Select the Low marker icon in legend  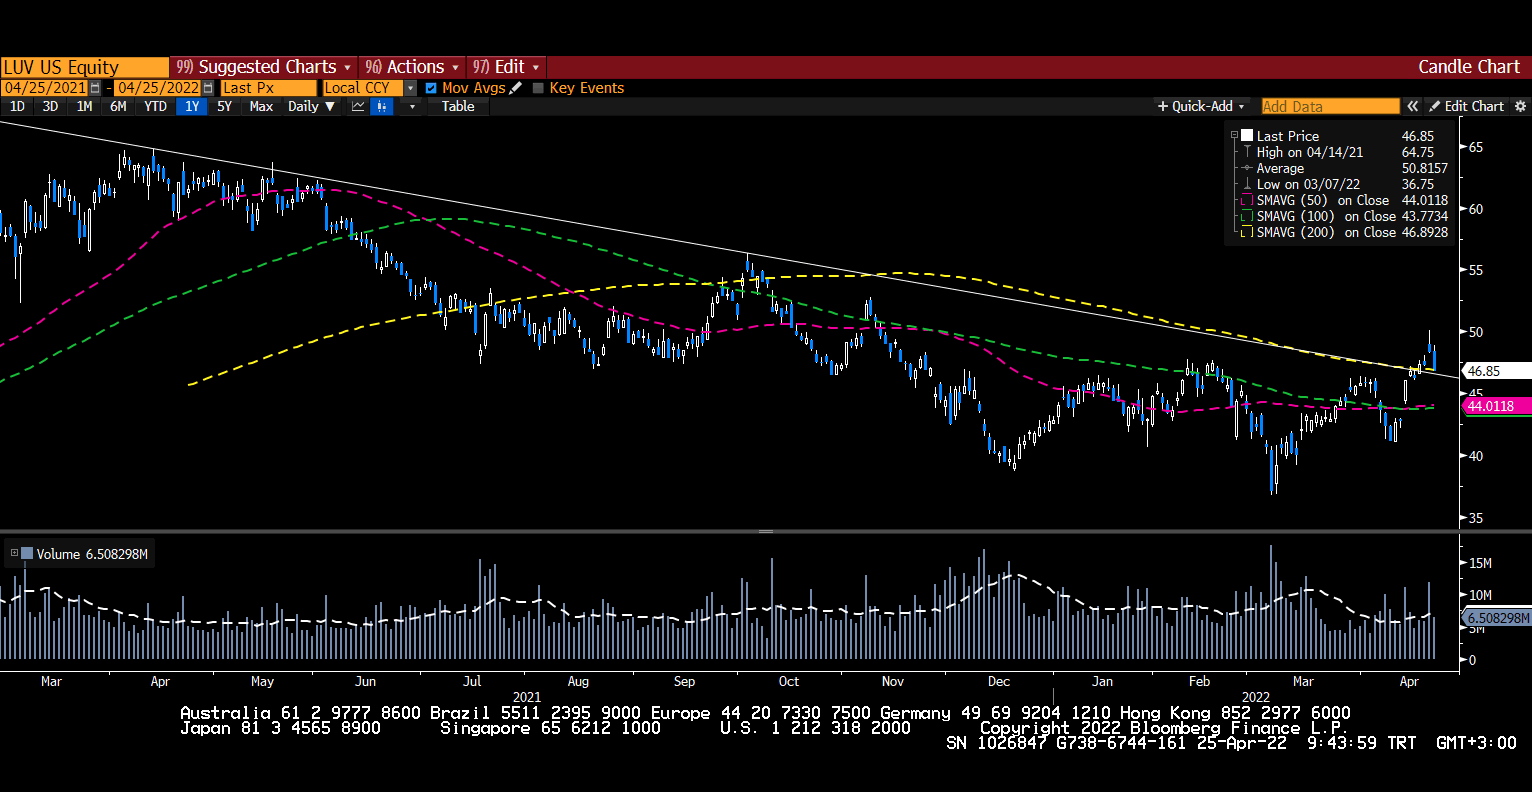tap(1247, 184)
